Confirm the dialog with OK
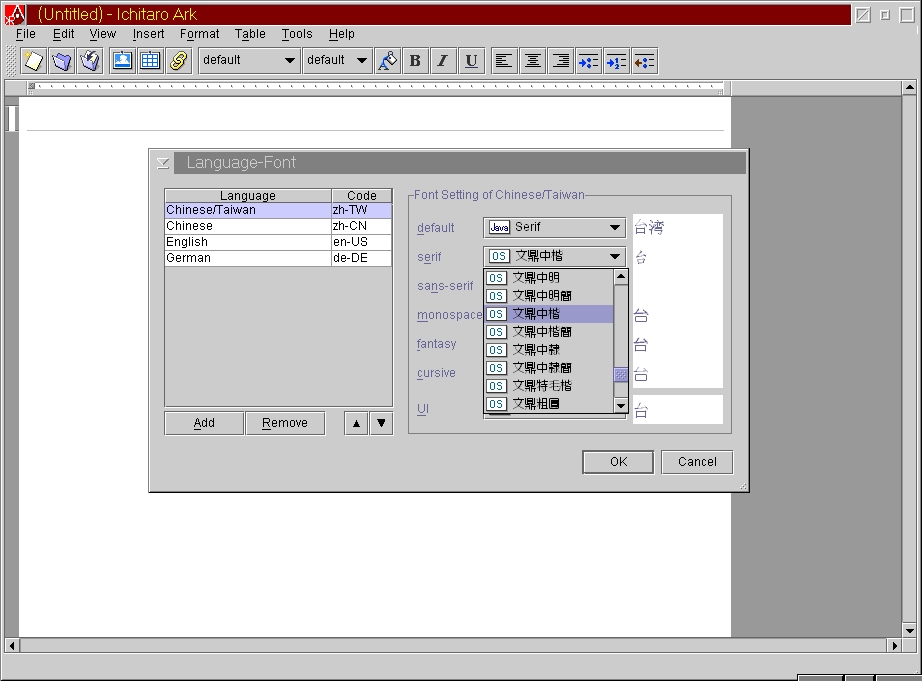 pyautogui.click(x=618, y=462)
